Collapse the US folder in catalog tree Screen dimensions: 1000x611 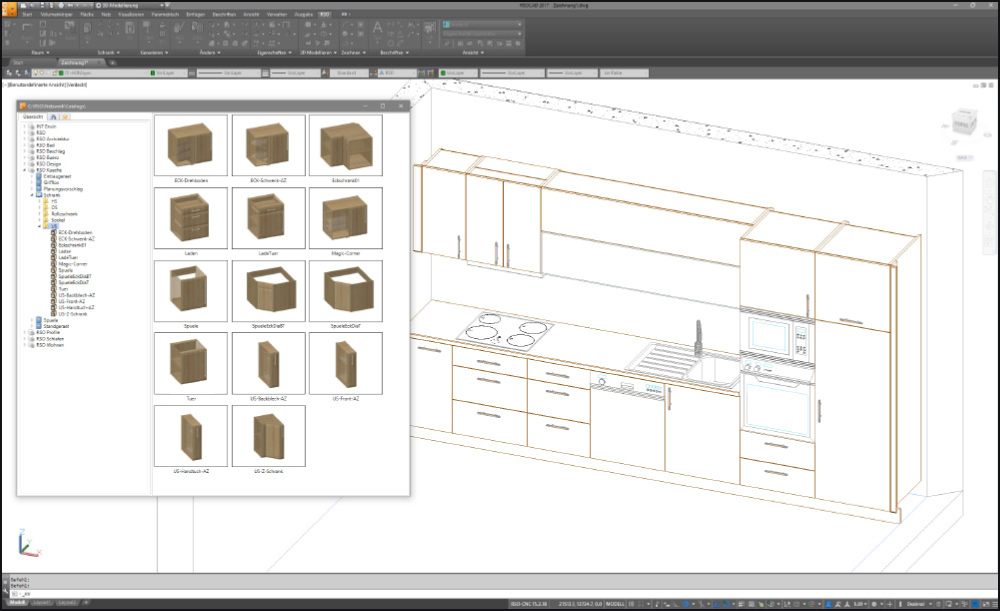(x=40, y=227)
